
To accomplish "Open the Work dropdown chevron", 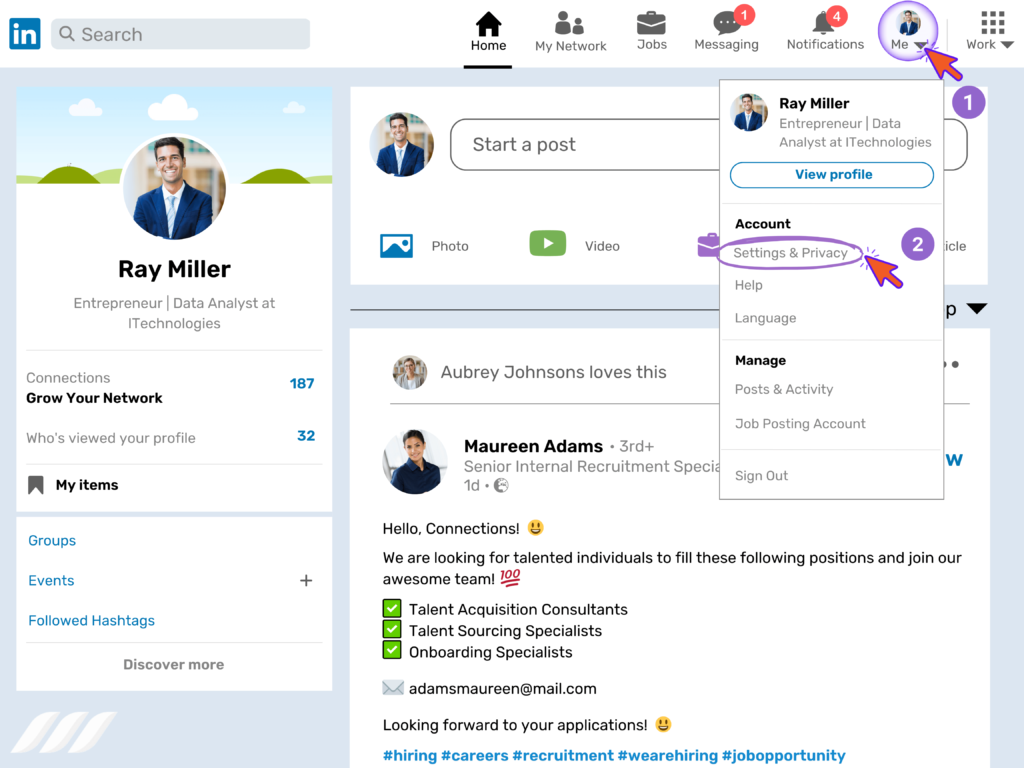I will click(1005, 43).
